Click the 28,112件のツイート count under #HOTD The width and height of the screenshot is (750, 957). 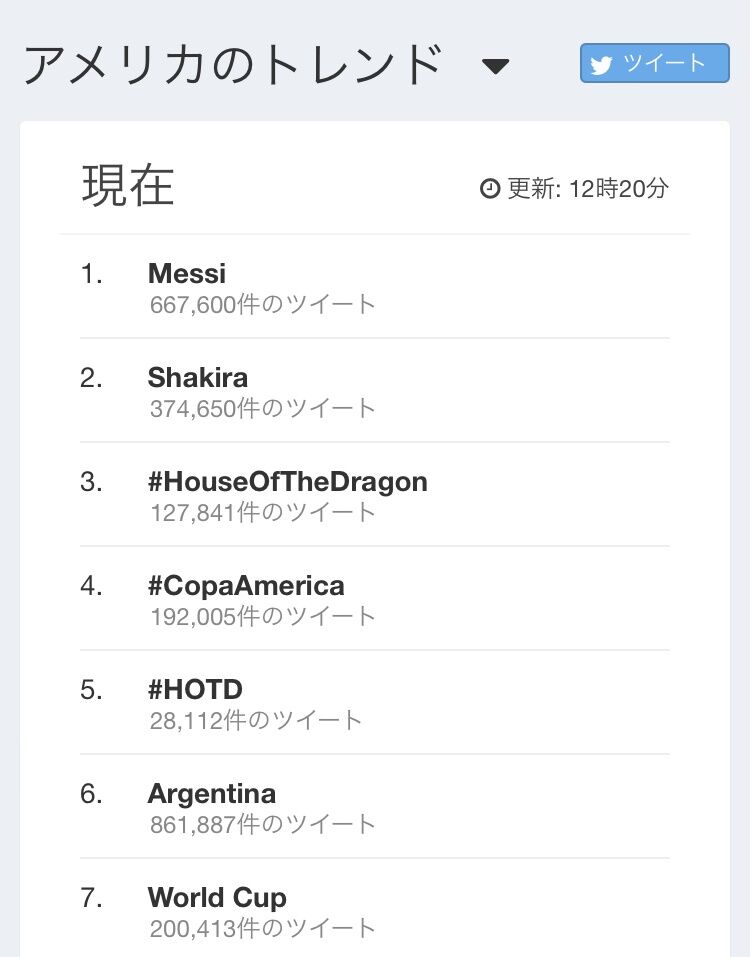pyautogui.click(x=256, y=720)
